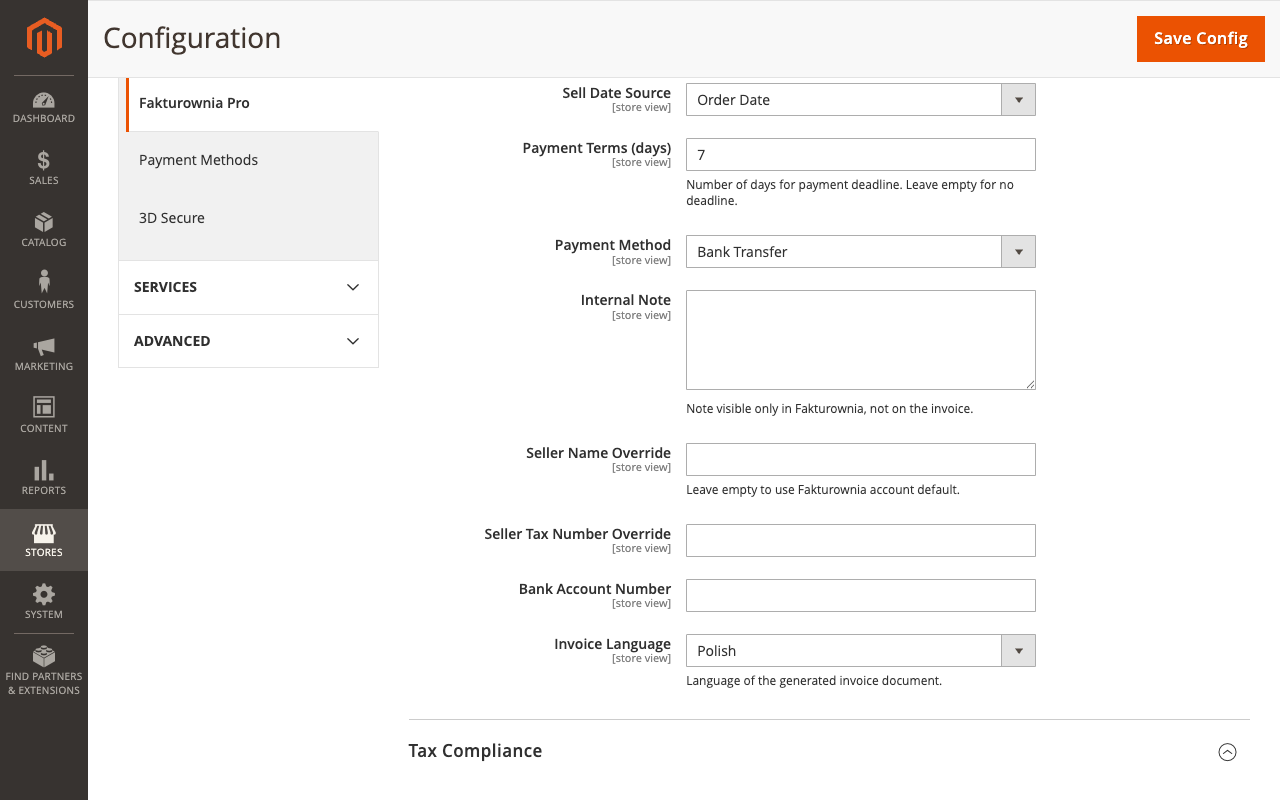Click the Magento logo at the top
The image size is (1280, 800).
pos(43,38)
